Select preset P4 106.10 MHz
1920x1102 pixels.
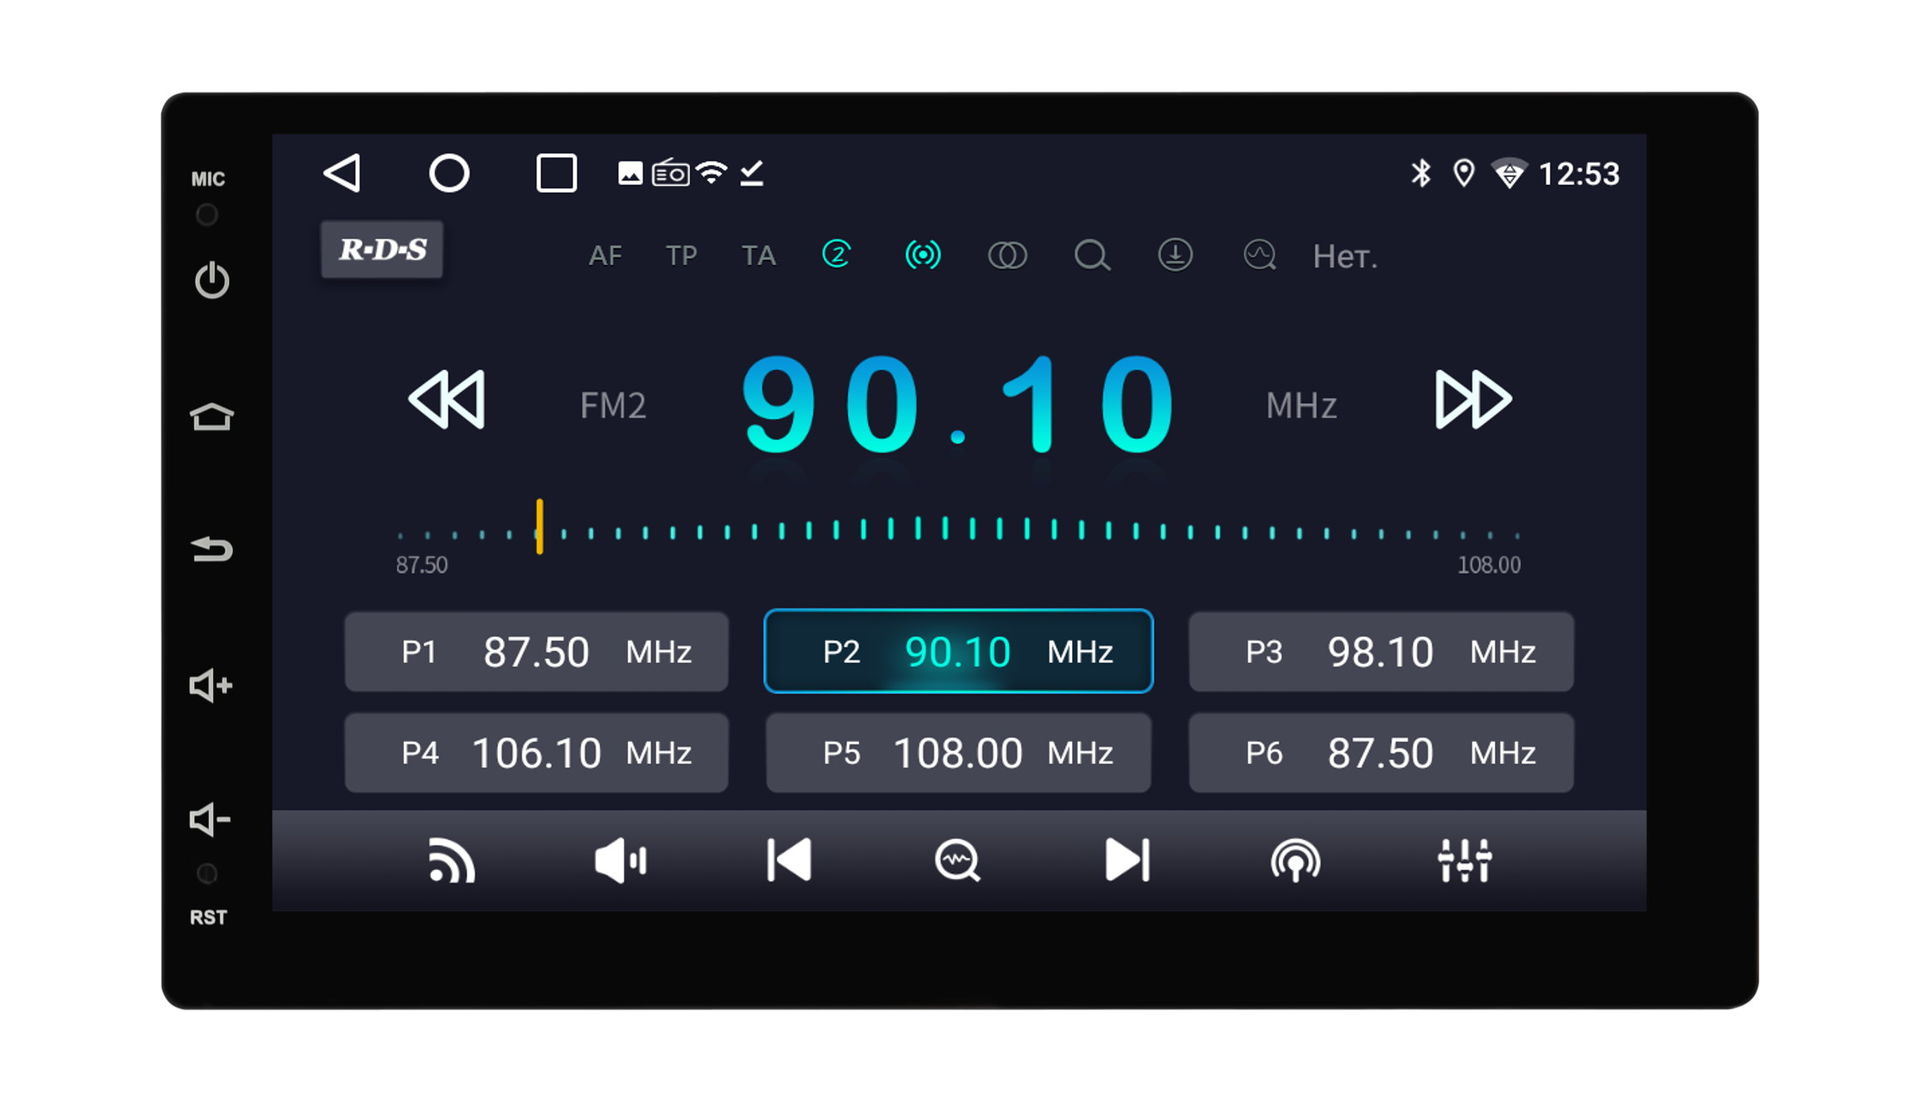click(x=536, y=753)
